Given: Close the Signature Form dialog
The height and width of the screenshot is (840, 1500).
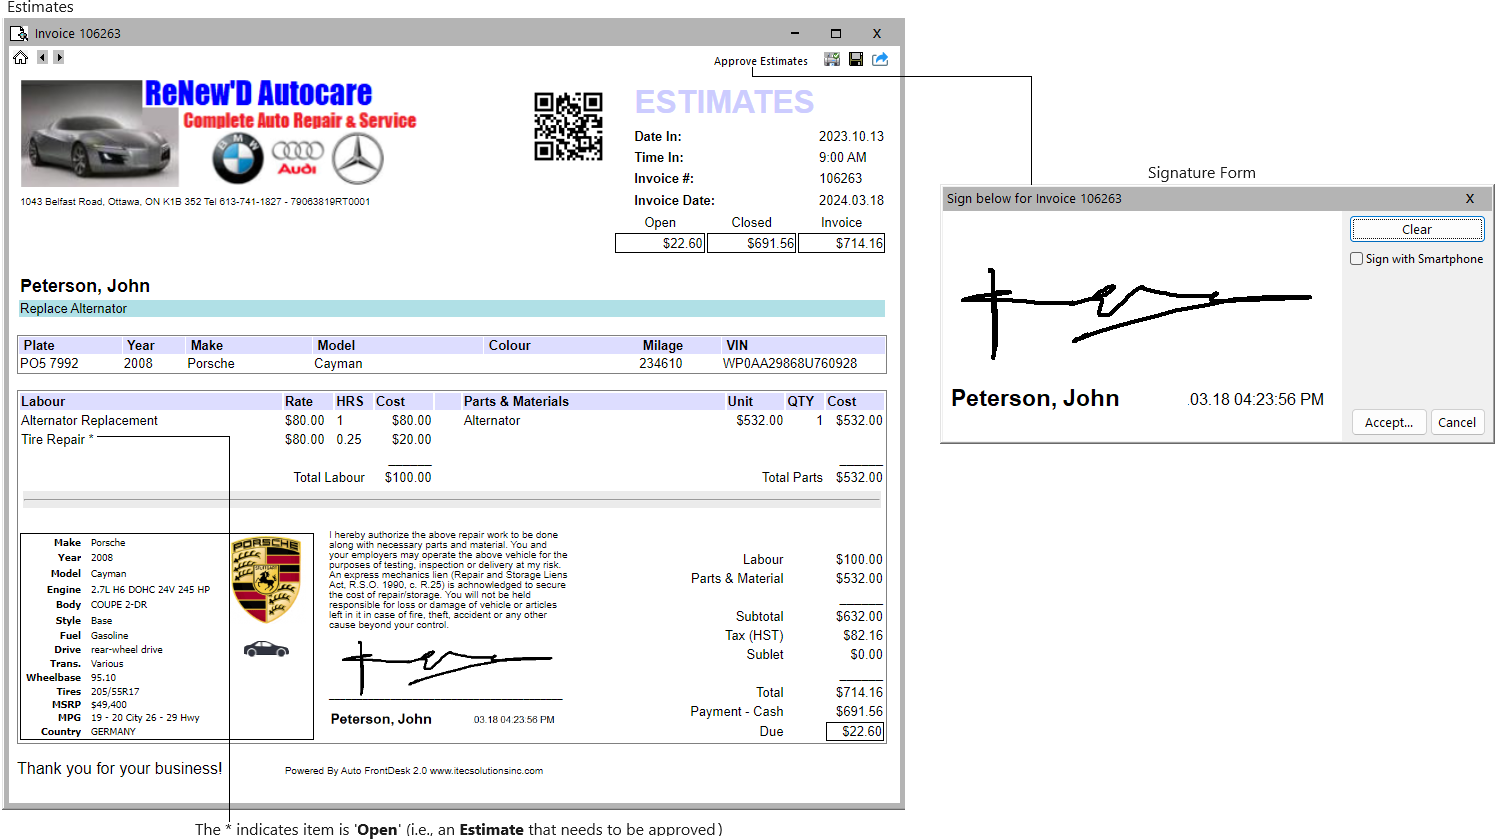Looking at the screenshot, I should [1470, 198].
